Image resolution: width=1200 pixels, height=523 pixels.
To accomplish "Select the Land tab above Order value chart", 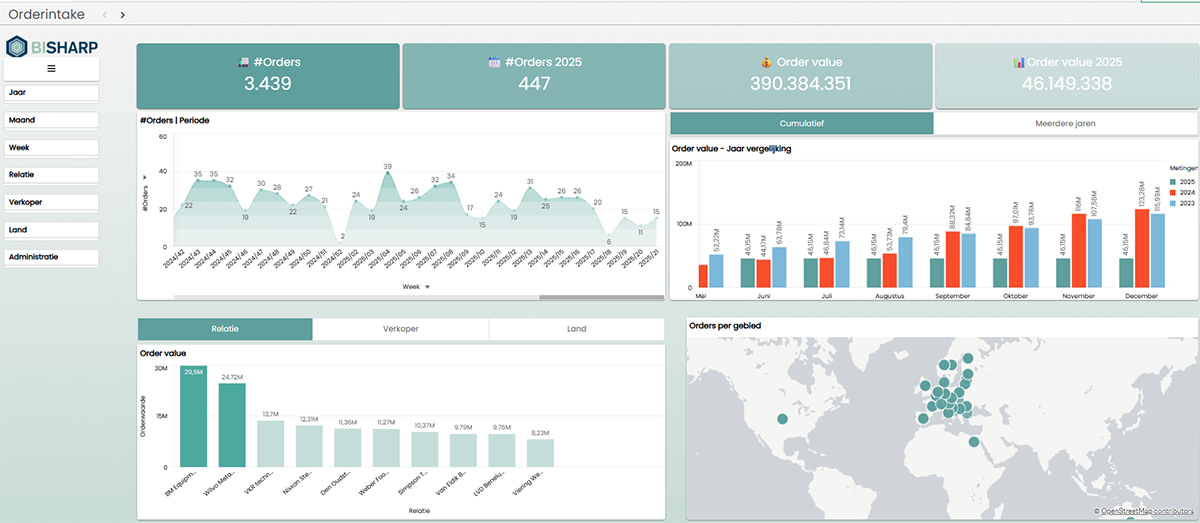I will [x=576, y=329].
